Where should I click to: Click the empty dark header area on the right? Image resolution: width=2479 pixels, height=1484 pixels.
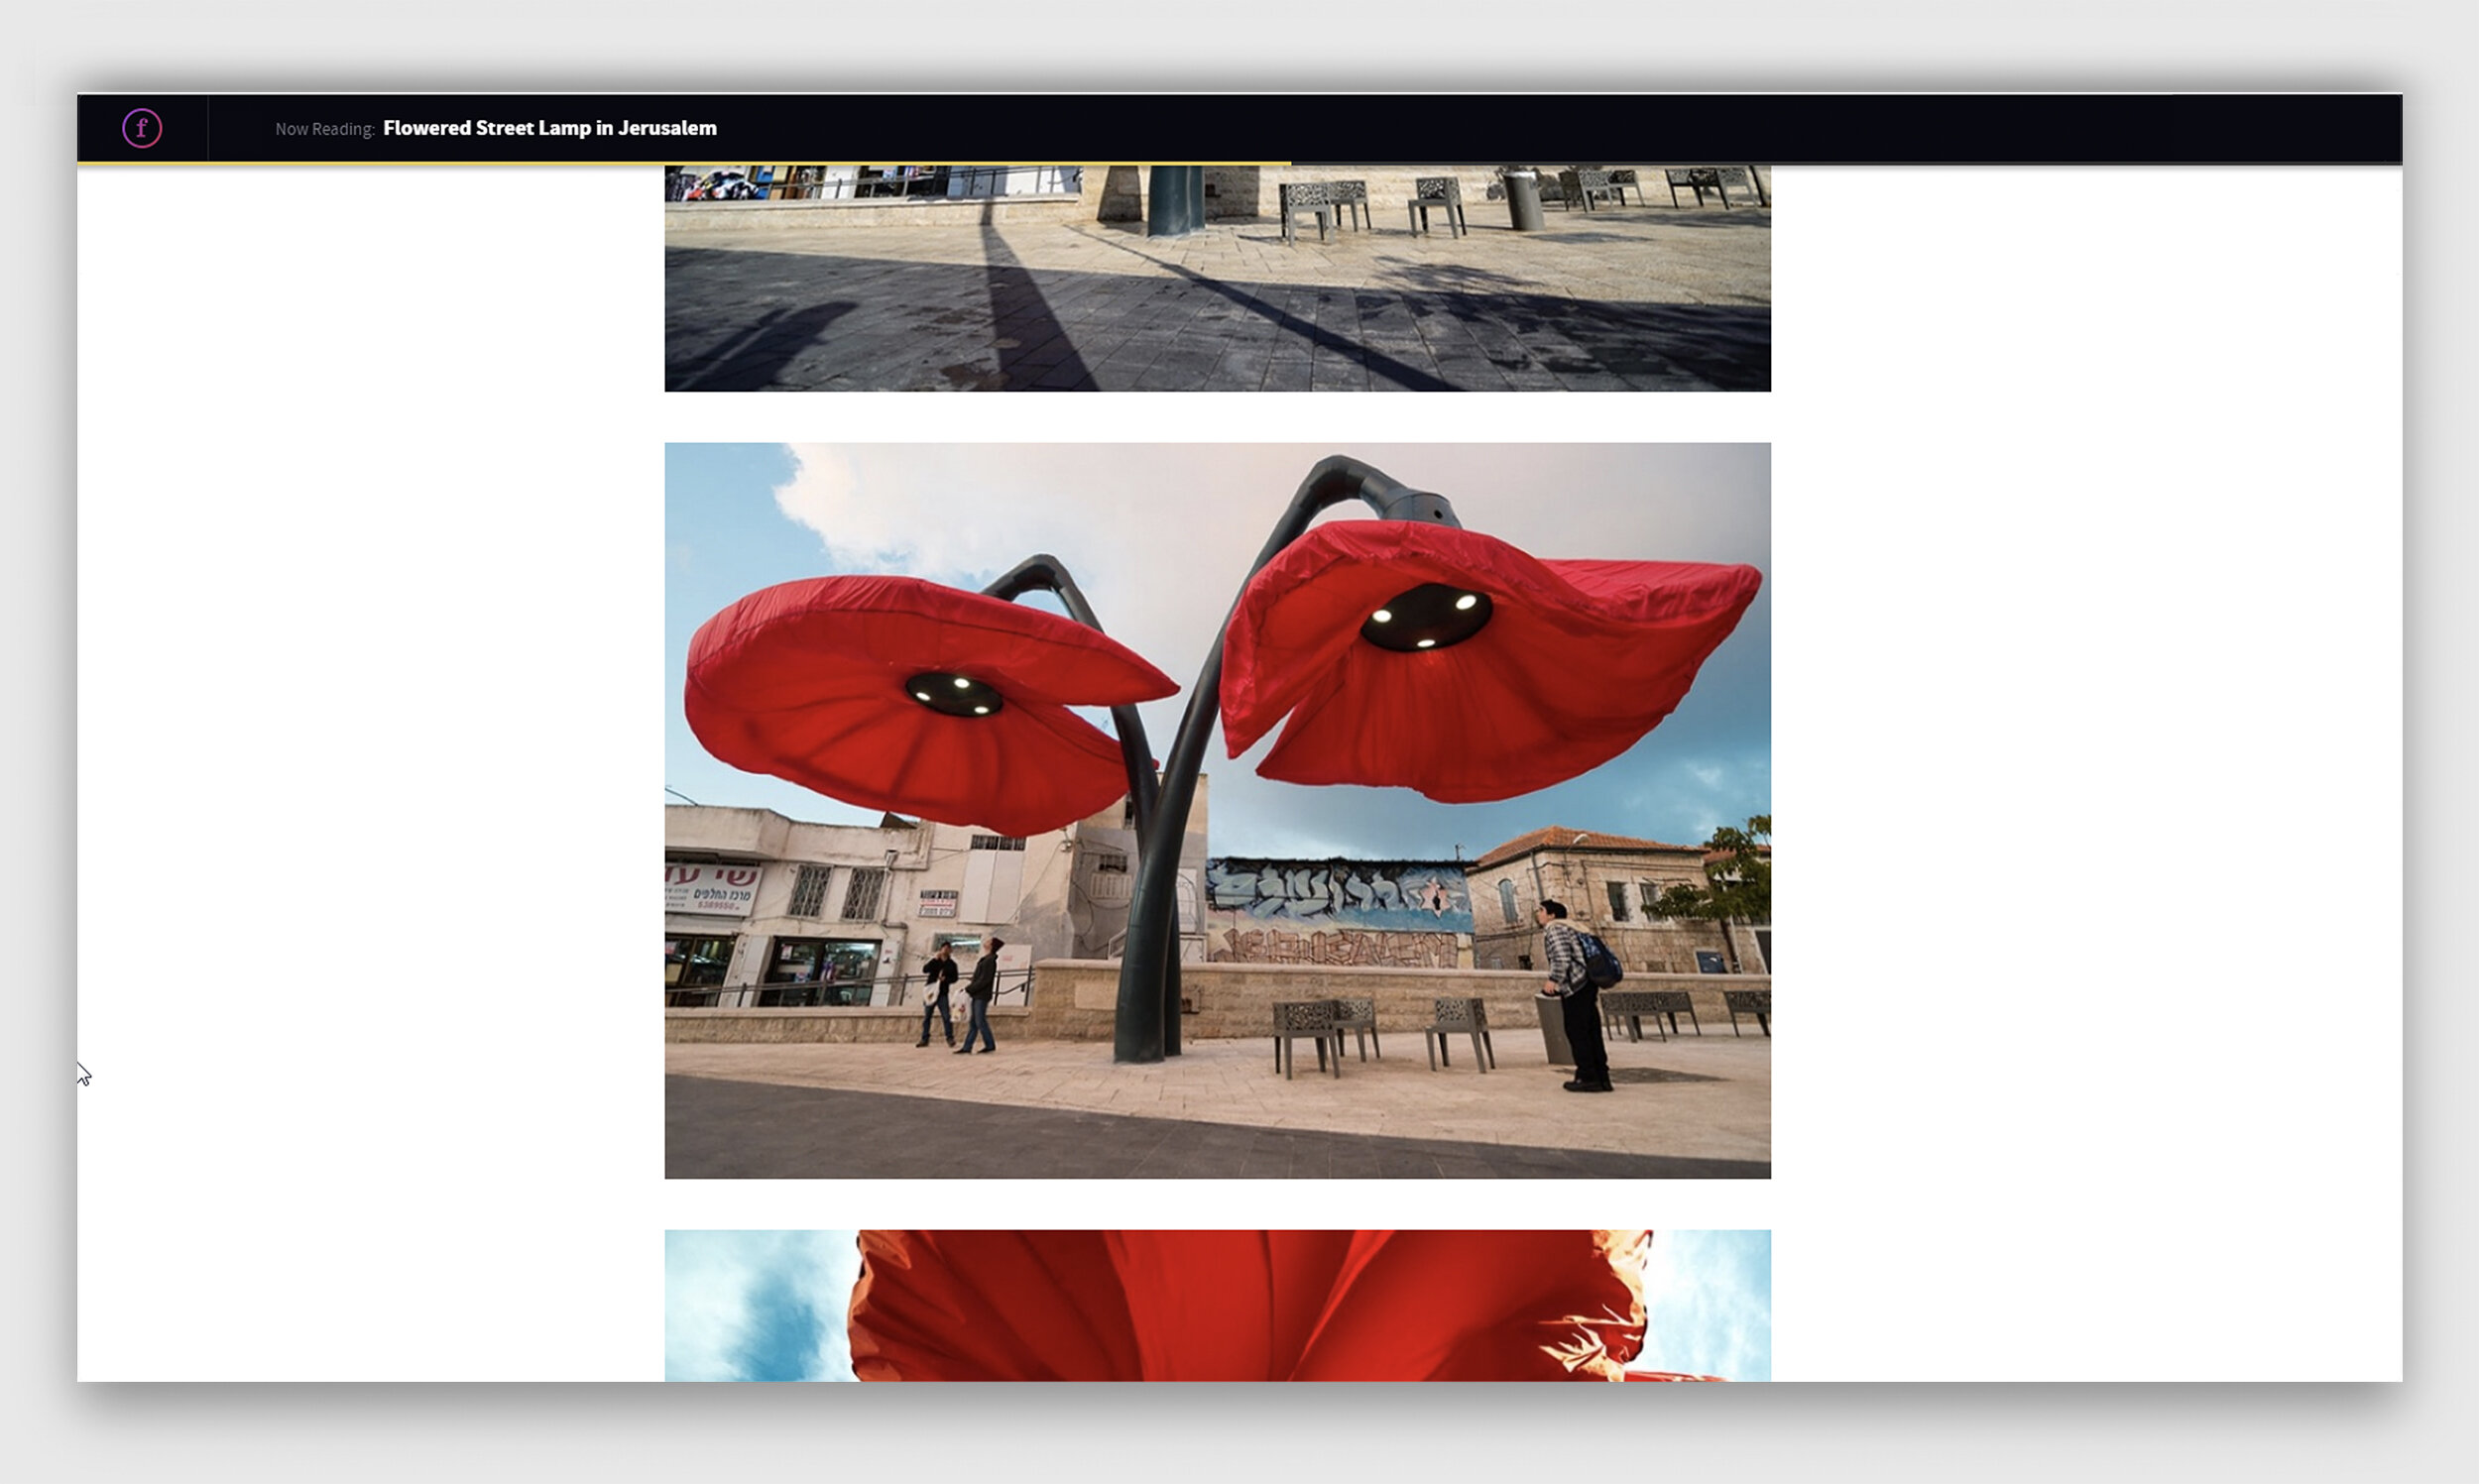tap(1900, 128)
